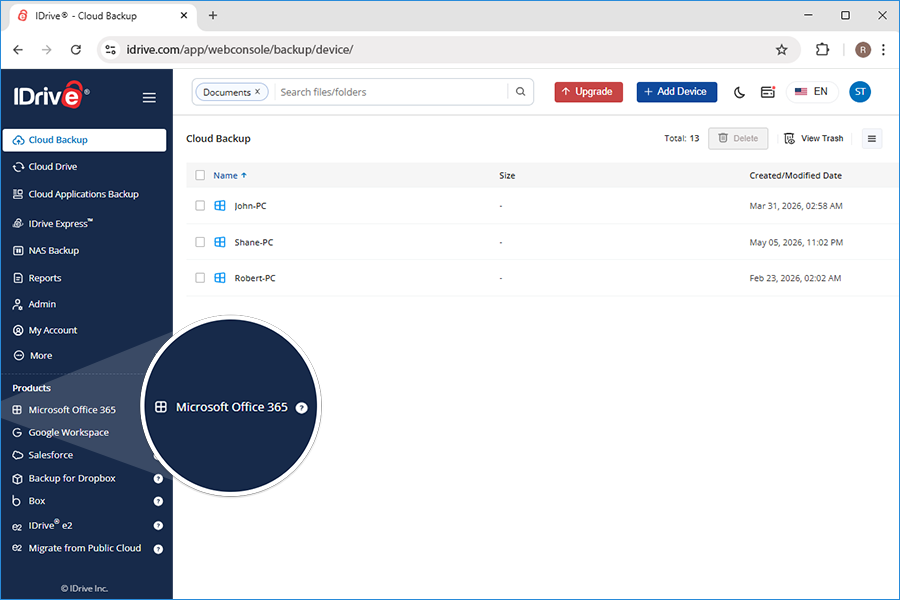Click the Size column header
Screen dimensions: 900x600
click(x=507, y=176)
